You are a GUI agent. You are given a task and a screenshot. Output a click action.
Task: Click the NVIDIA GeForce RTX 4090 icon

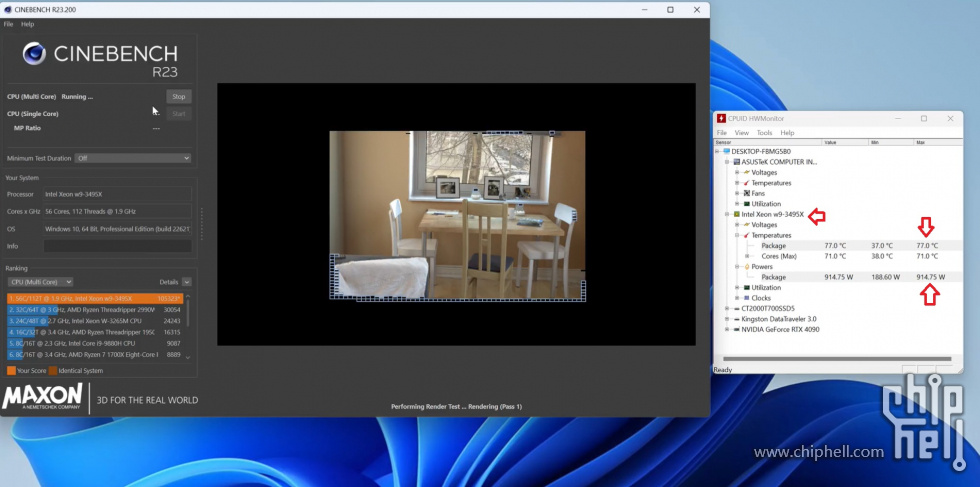(x=736, y=329)
